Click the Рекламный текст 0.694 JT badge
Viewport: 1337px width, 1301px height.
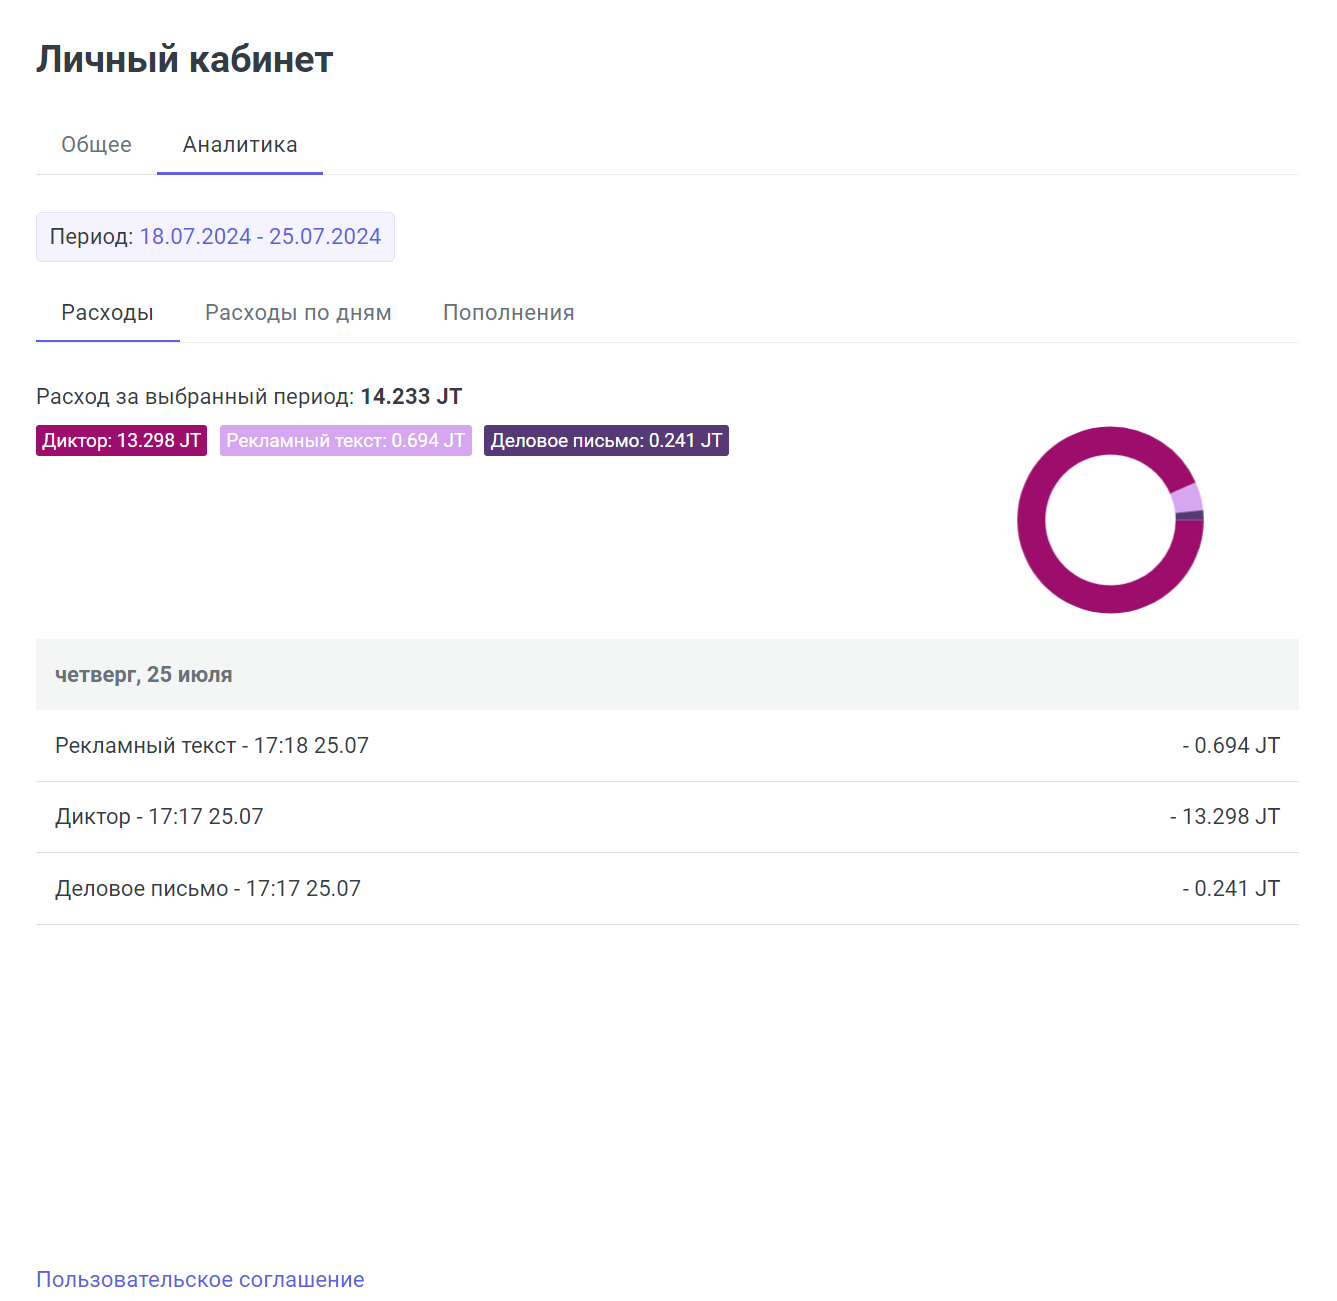tap(345, 441)
